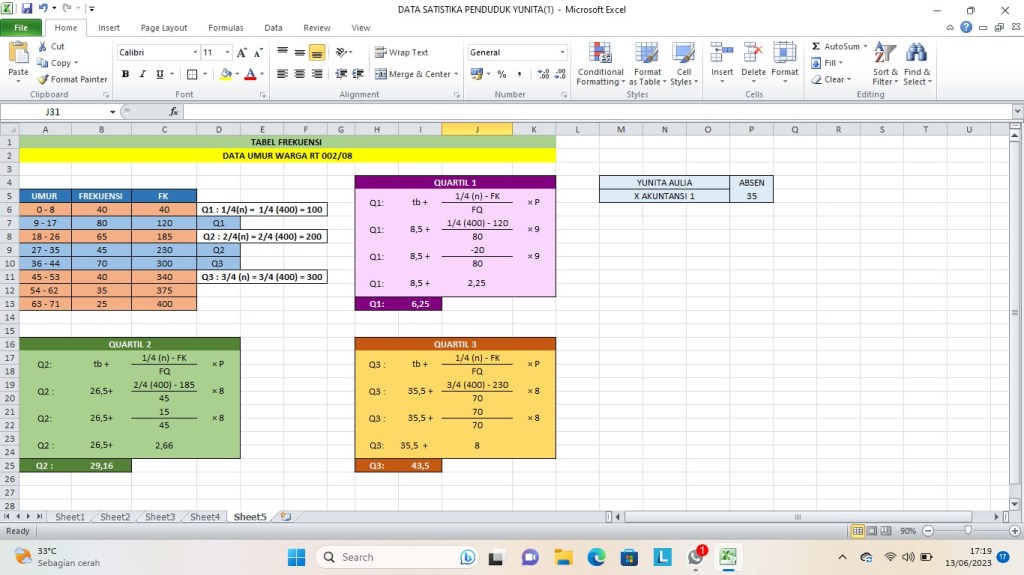1024x575 pixels.
Task: Expand the Merge & Center dropdown arrow
Action: coord(456,74)
